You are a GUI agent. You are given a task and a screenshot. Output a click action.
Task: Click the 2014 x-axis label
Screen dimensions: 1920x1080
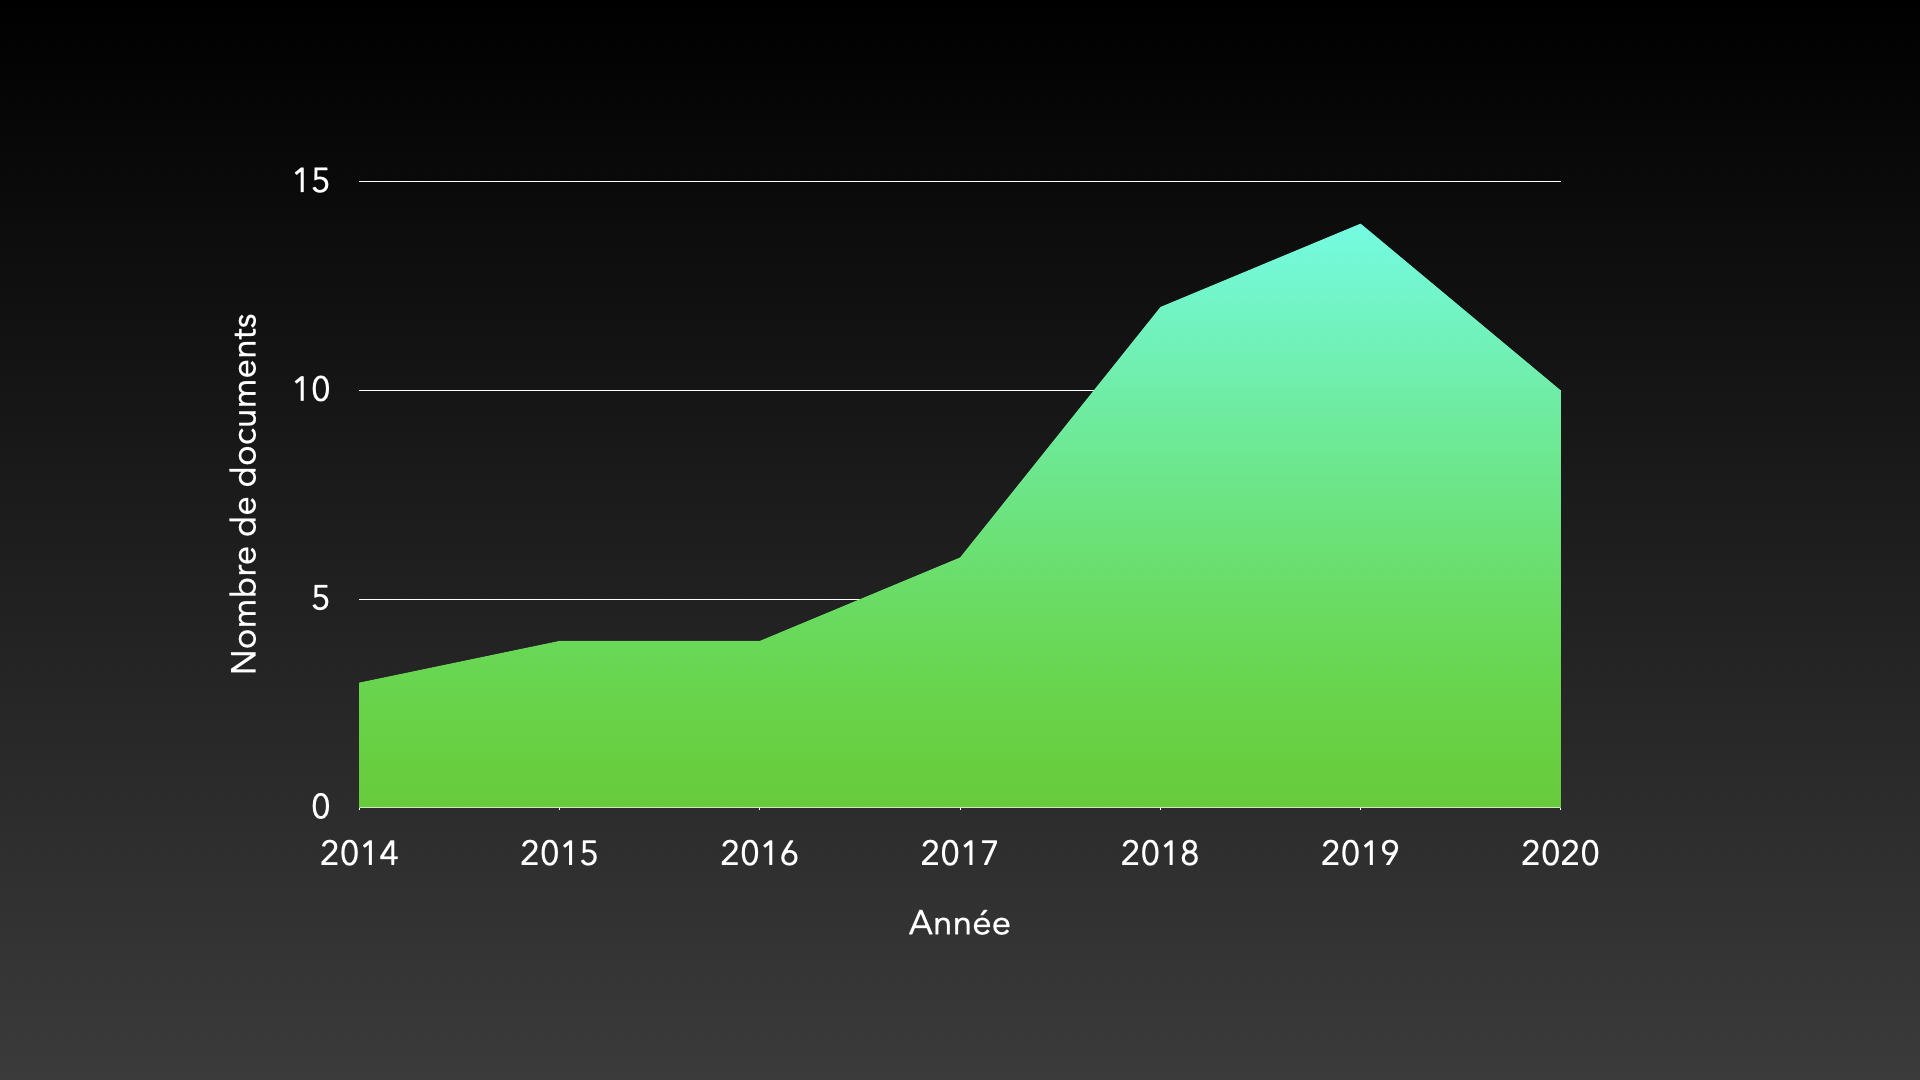tap(359, 853)
